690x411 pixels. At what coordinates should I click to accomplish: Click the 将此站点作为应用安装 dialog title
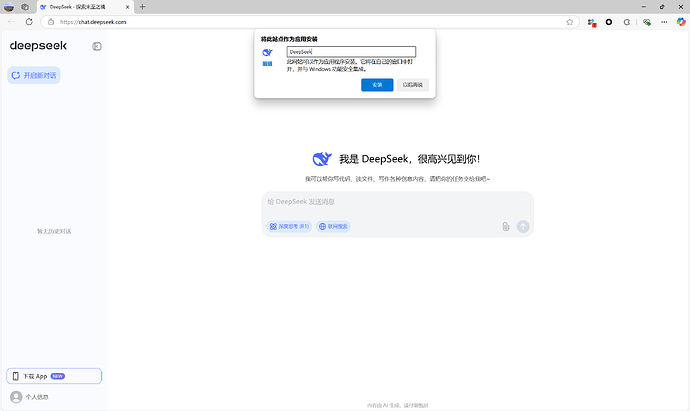(289, 39)
